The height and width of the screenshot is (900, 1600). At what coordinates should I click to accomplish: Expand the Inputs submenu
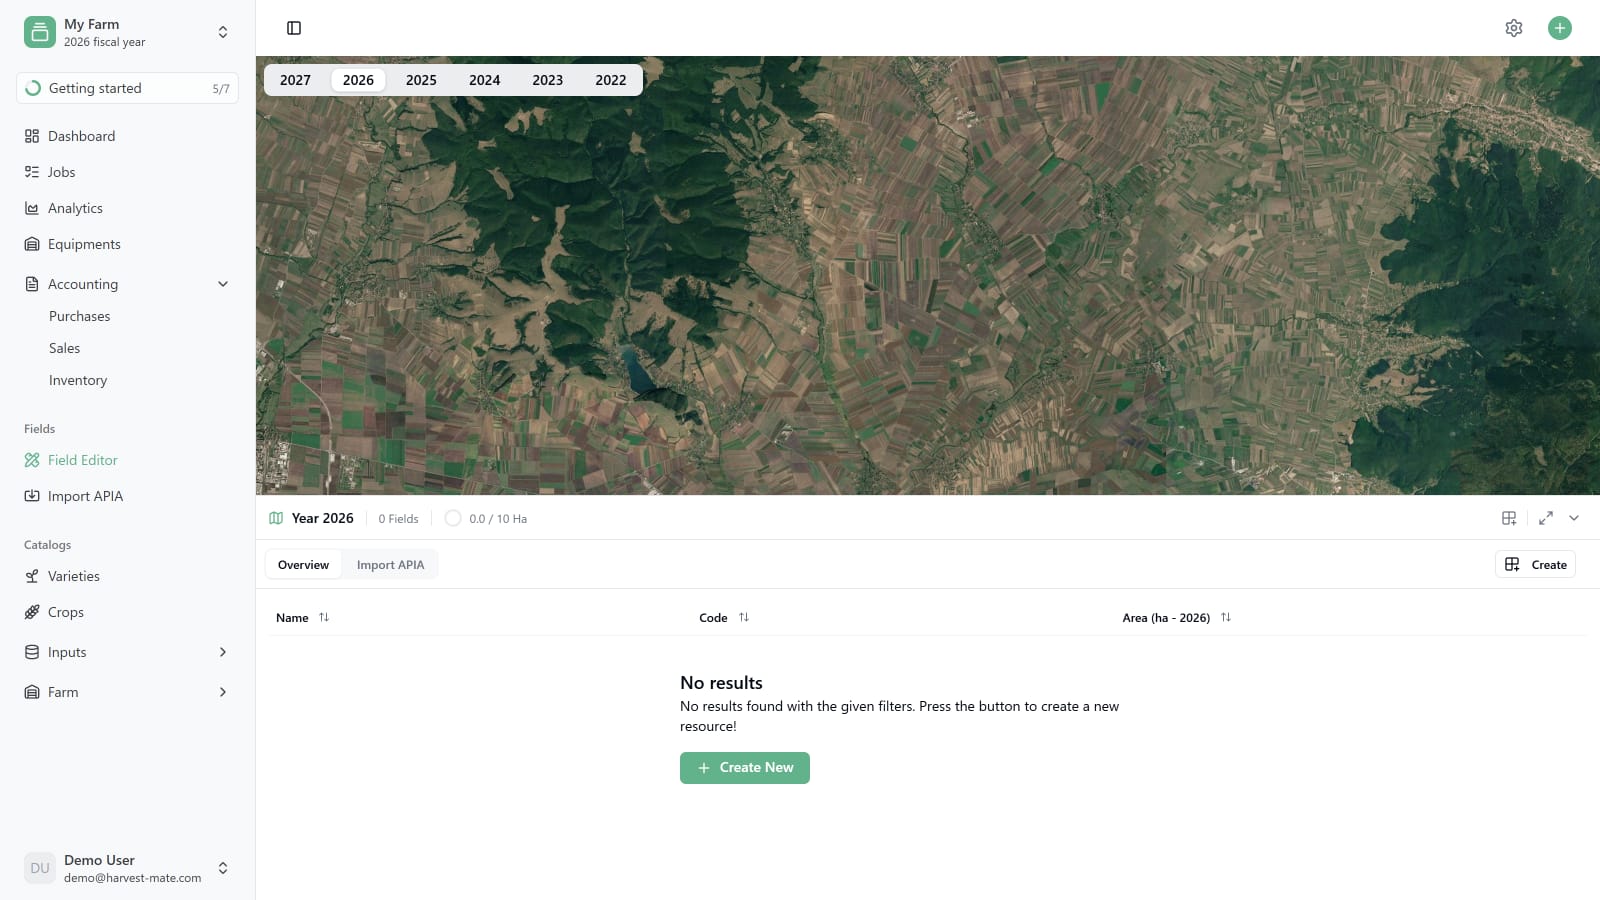127,652
